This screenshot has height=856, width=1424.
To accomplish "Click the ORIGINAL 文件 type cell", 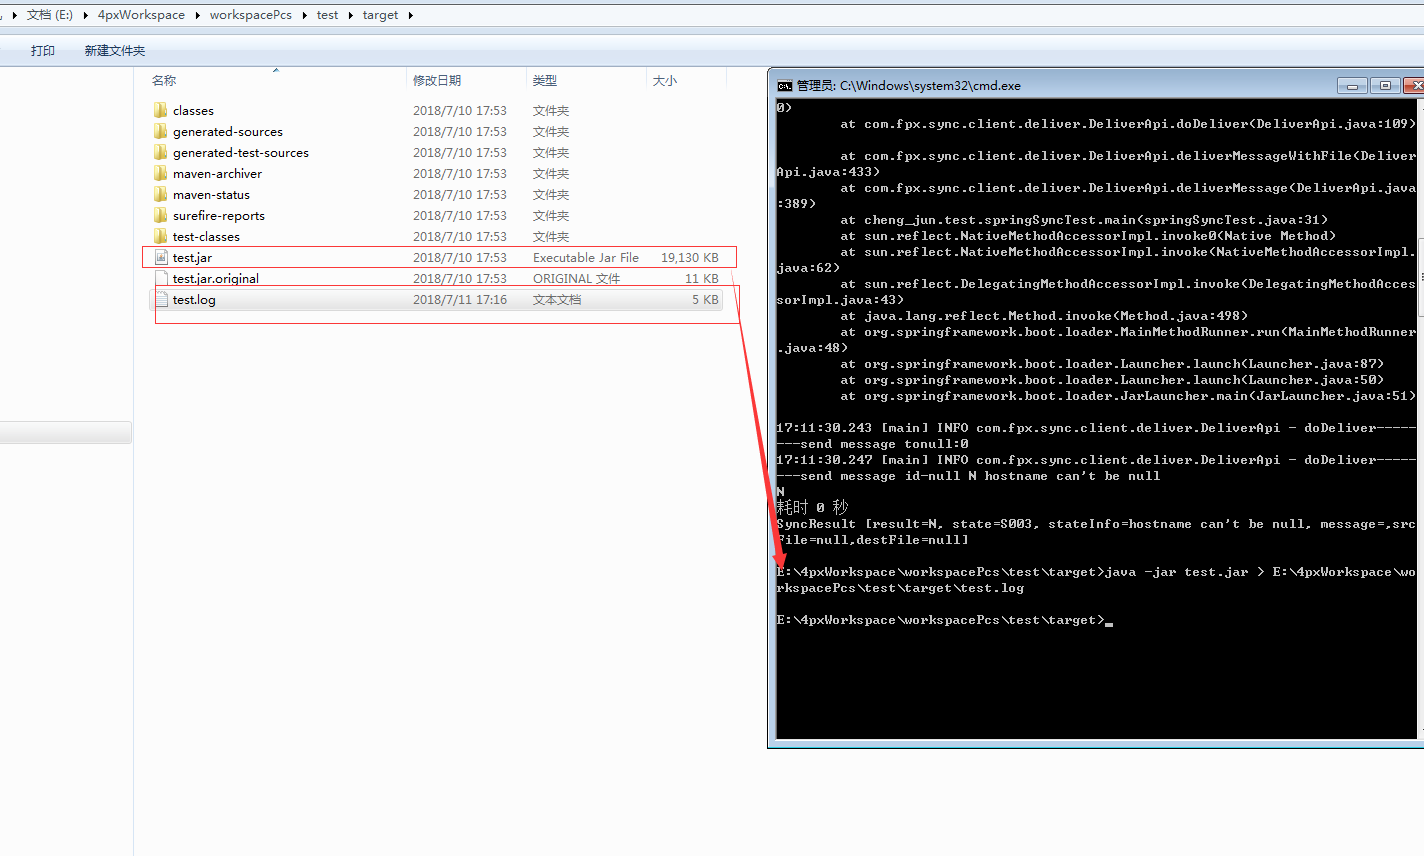I will pyautogui.click(x=577, y=279).
